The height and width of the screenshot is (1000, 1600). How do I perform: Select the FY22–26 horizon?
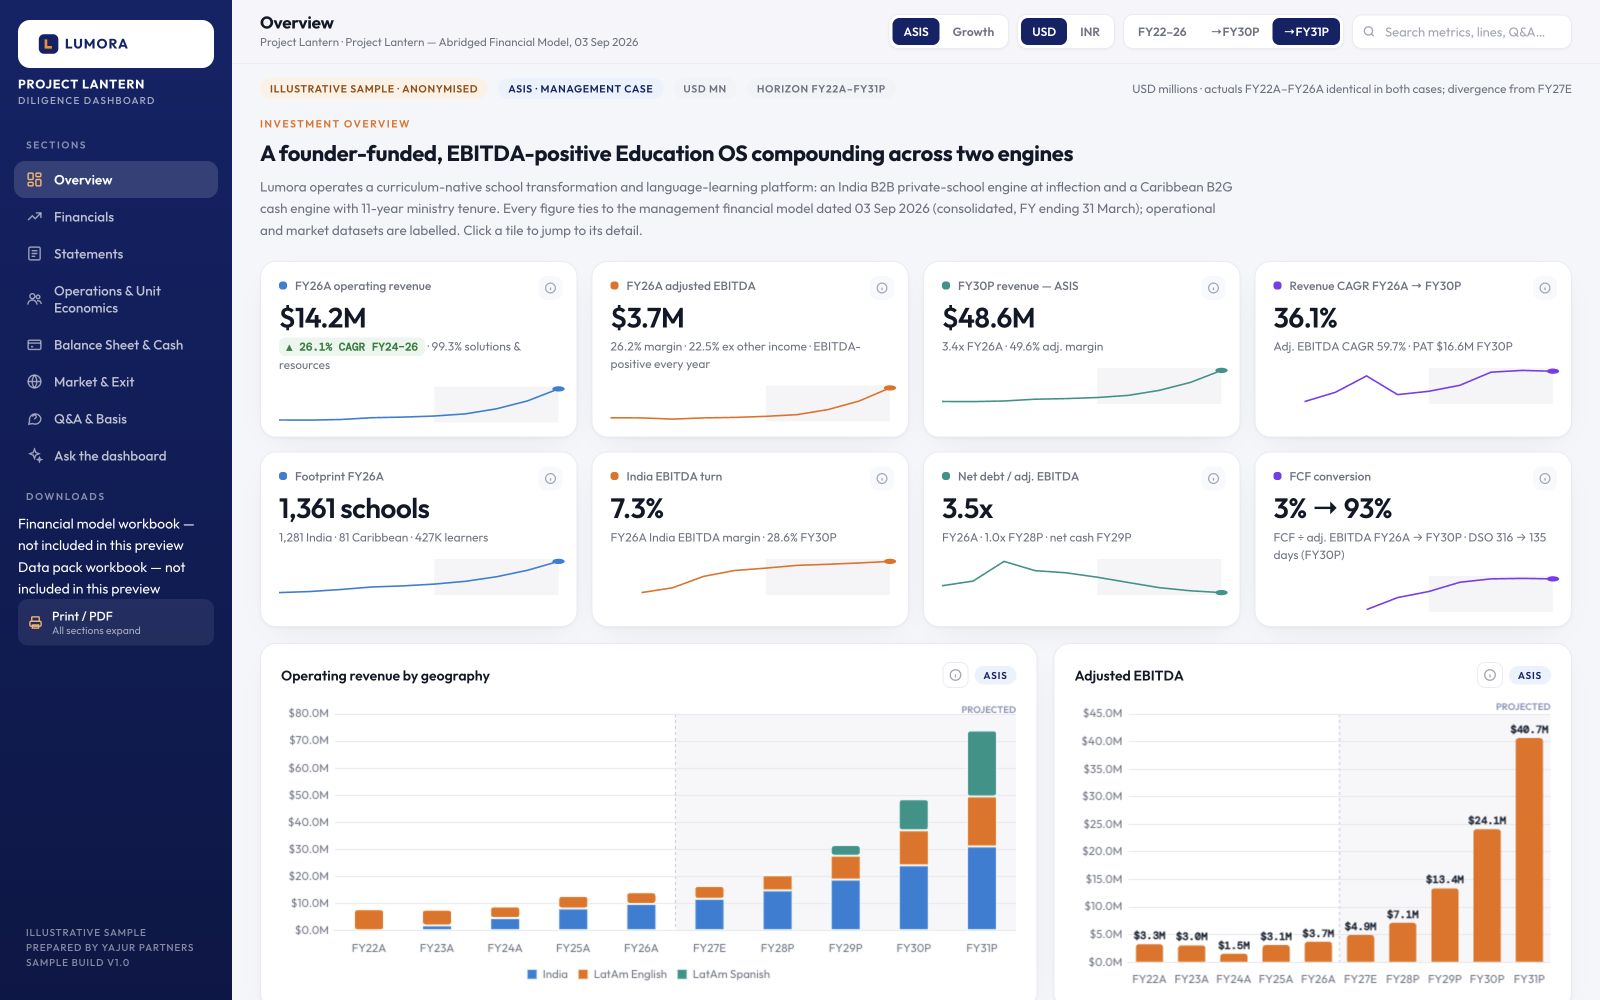(1162, 32)
